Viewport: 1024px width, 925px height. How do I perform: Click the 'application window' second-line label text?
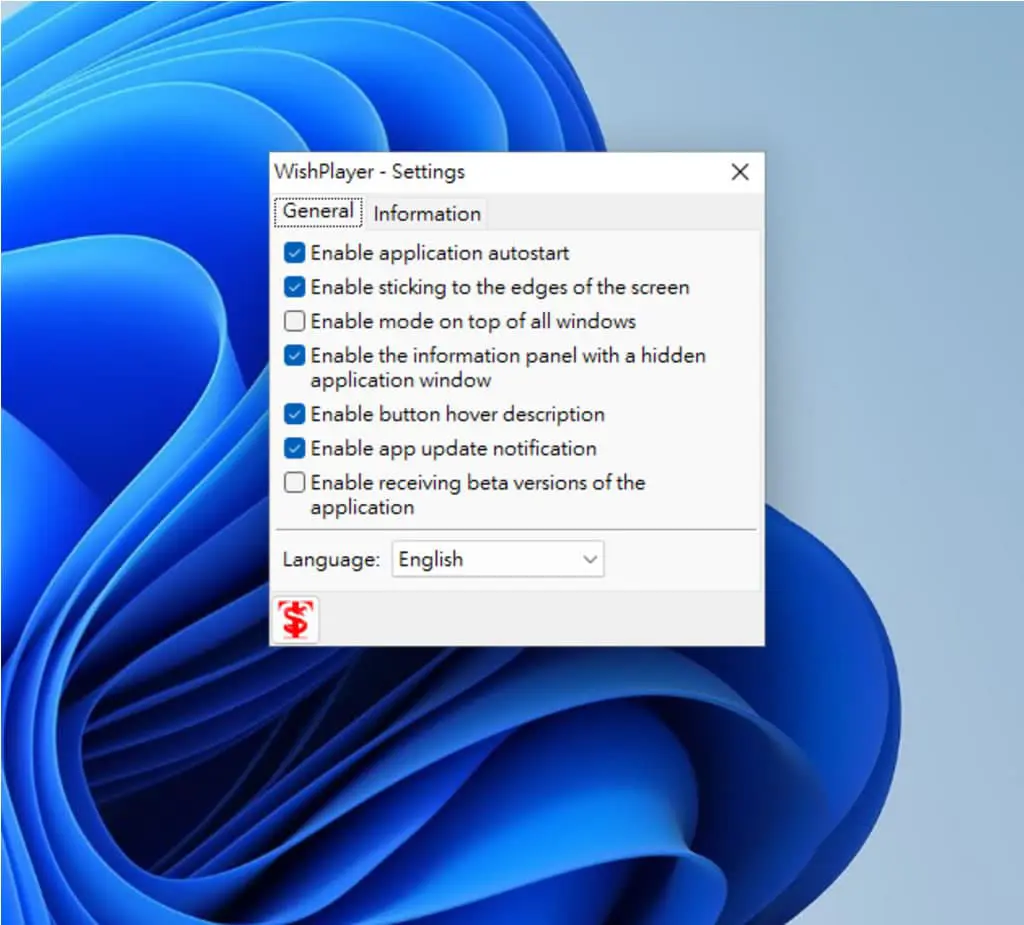pos(401,381)
